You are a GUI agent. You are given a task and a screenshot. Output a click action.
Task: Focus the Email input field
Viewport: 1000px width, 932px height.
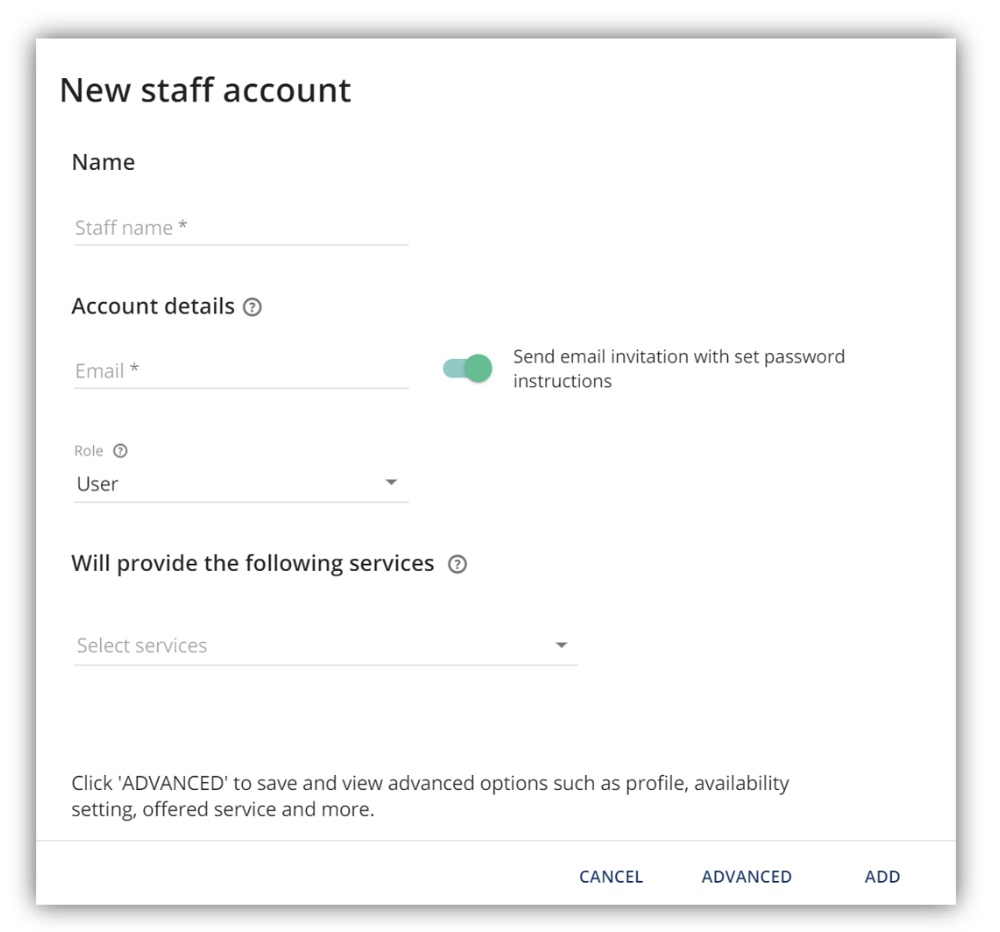241,371
